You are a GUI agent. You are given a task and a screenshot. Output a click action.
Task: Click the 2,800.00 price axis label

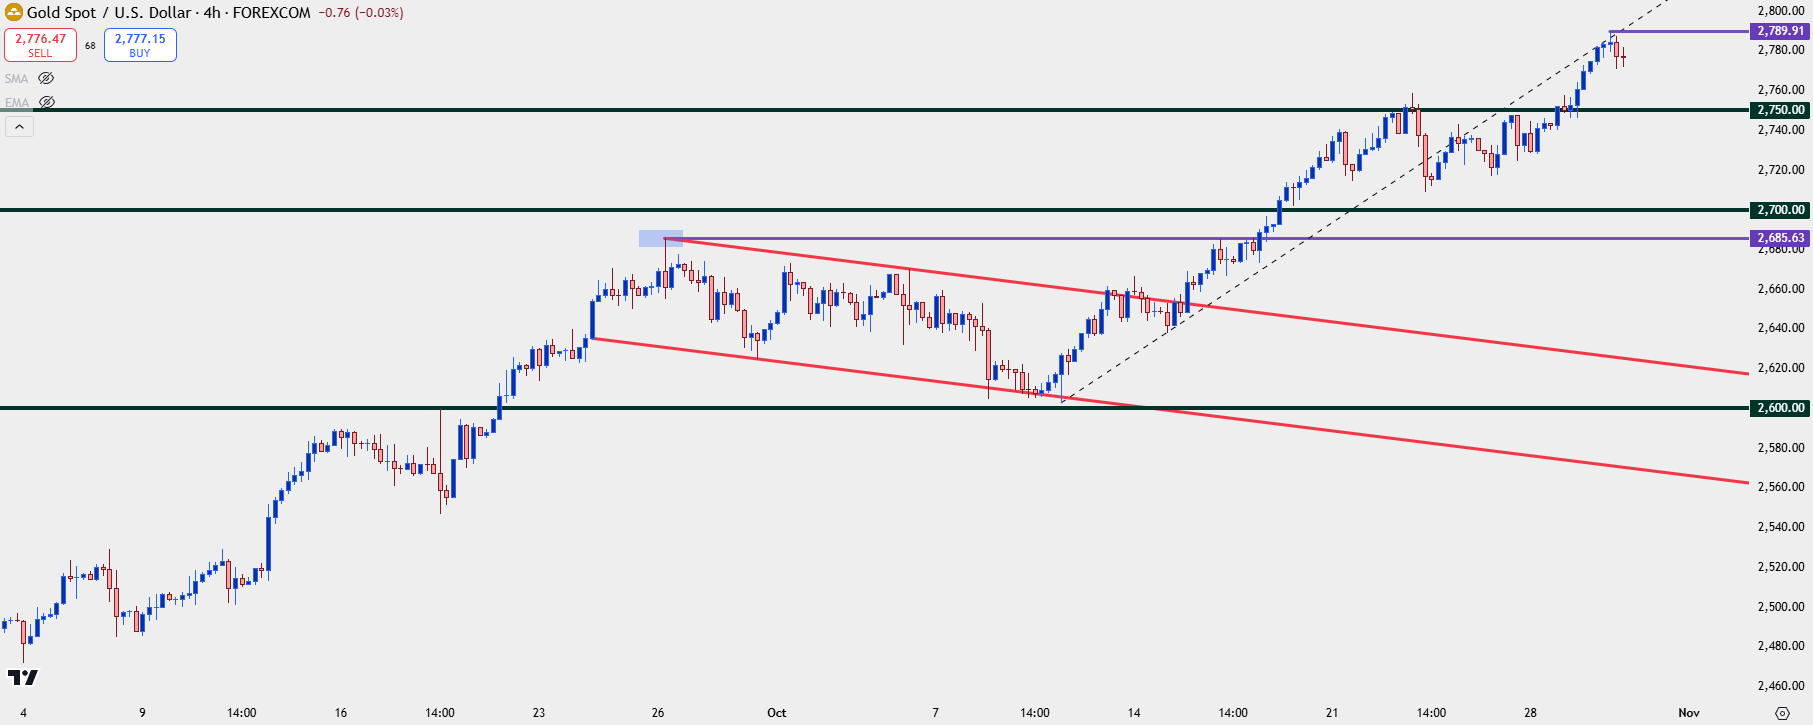[x=1781, y=10]
